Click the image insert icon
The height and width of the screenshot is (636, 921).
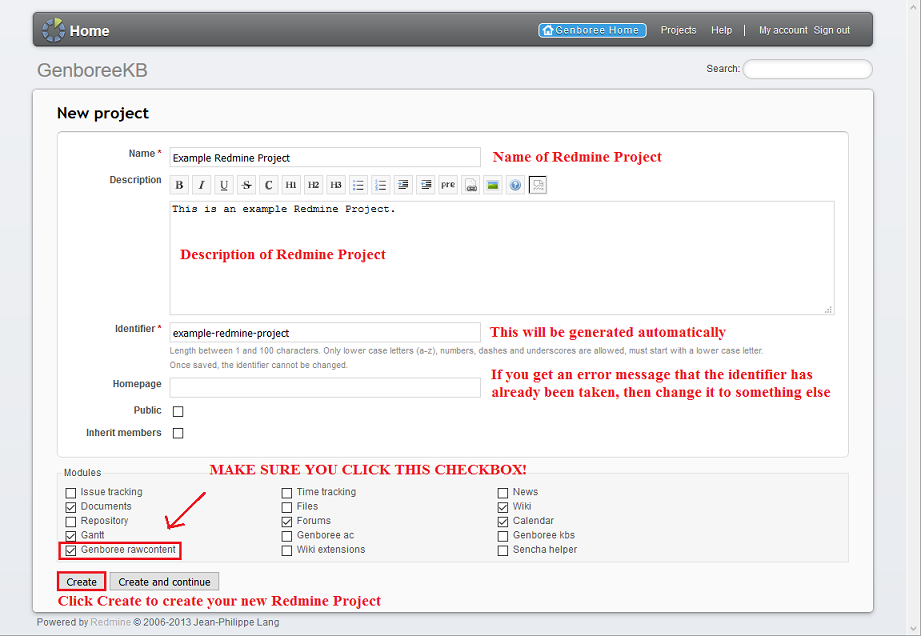click(493, 185)
